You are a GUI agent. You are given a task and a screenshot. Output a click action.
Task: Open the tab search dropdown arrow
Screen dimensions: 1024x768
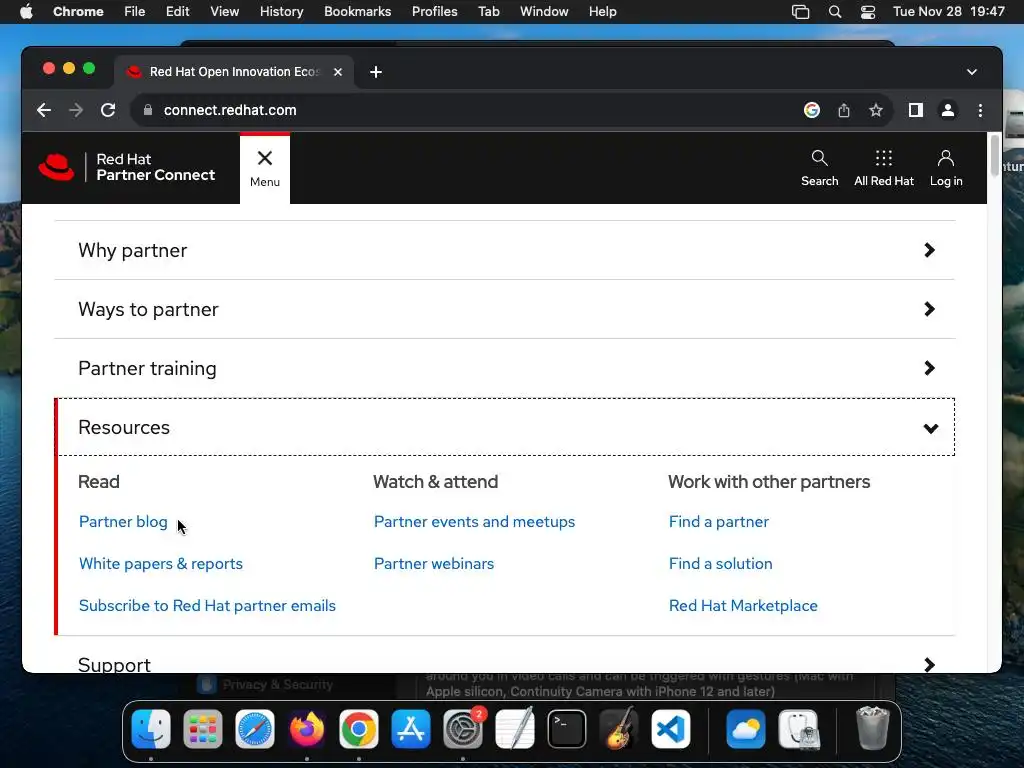[x=972, y=72]
